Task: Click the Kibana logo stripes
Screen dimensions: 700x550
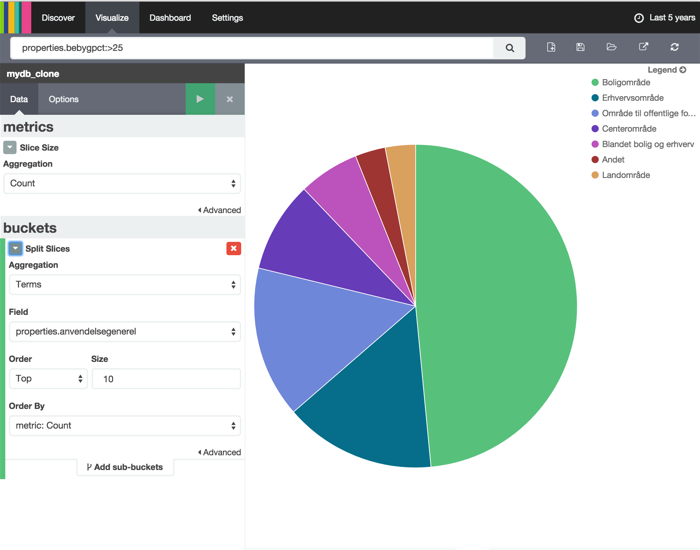Action: coord(16,17)
